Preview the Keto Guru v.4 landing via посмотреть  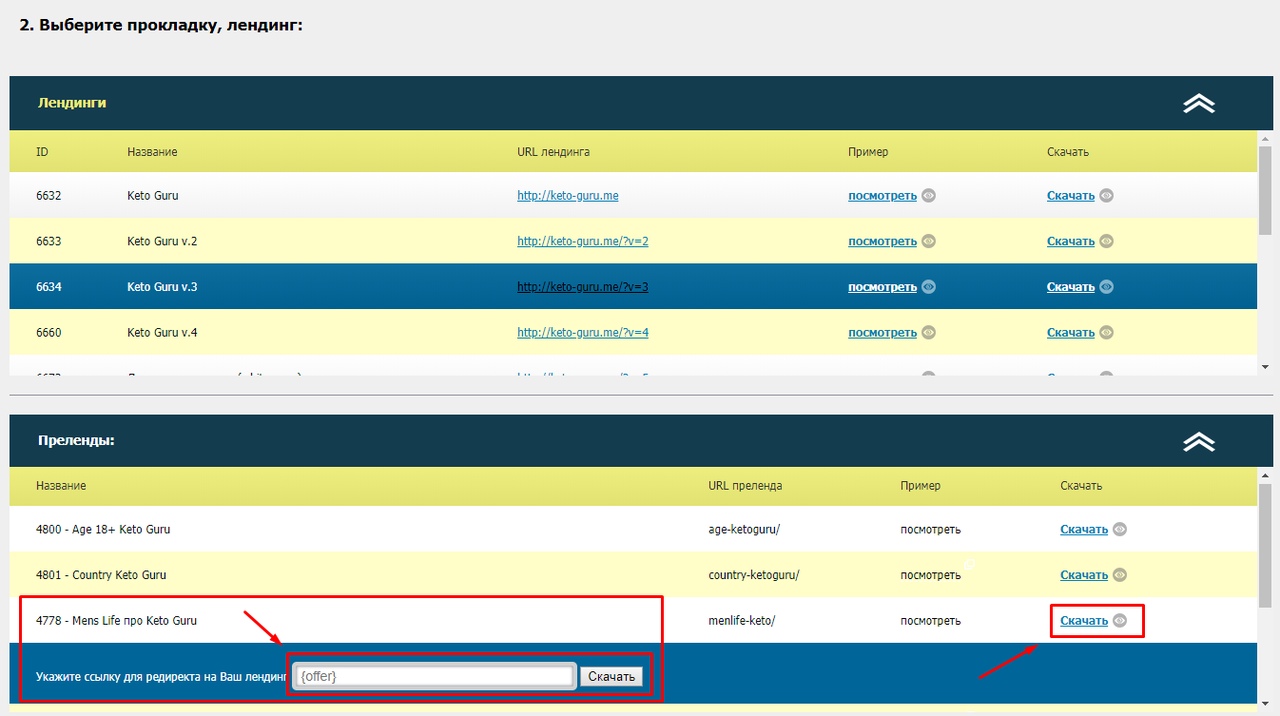[x=882, y=332]
